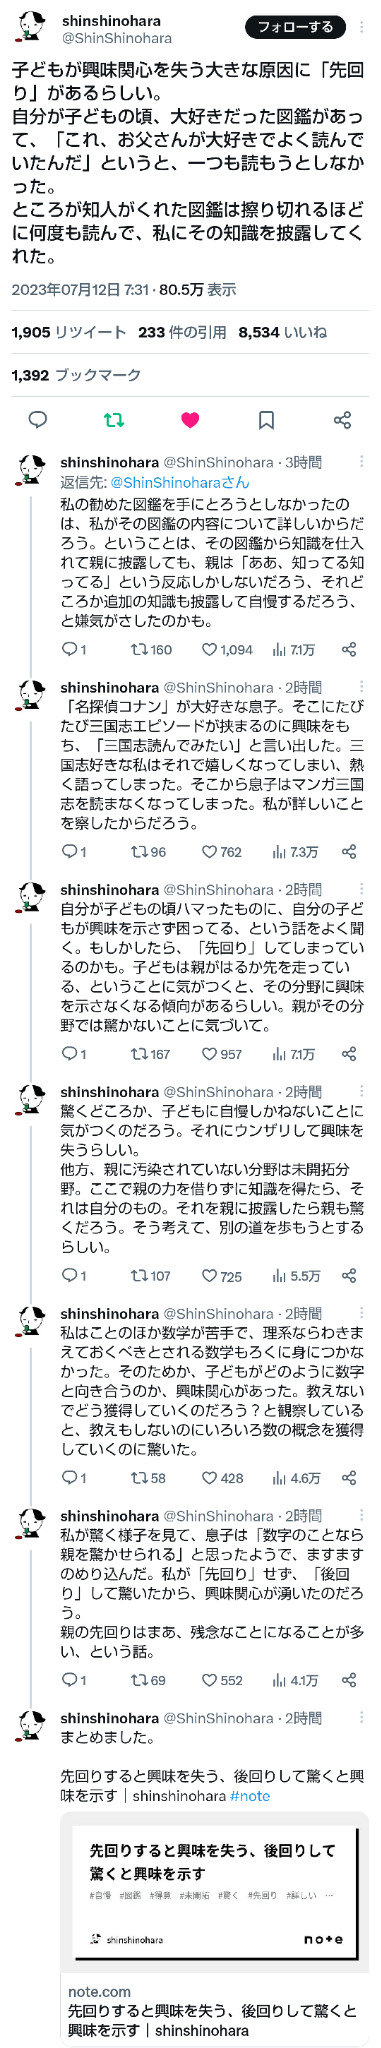This screenshot has width=381, height=2048.
Task: View analytics of reply with 7.3万 views
Action: tap(295, 852)
